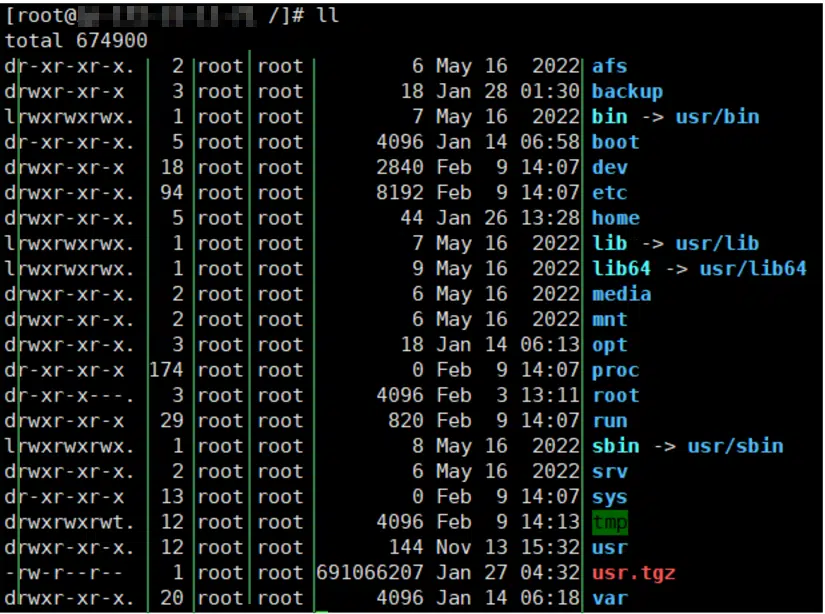Select the dev directory name

[x=609, y=167]
